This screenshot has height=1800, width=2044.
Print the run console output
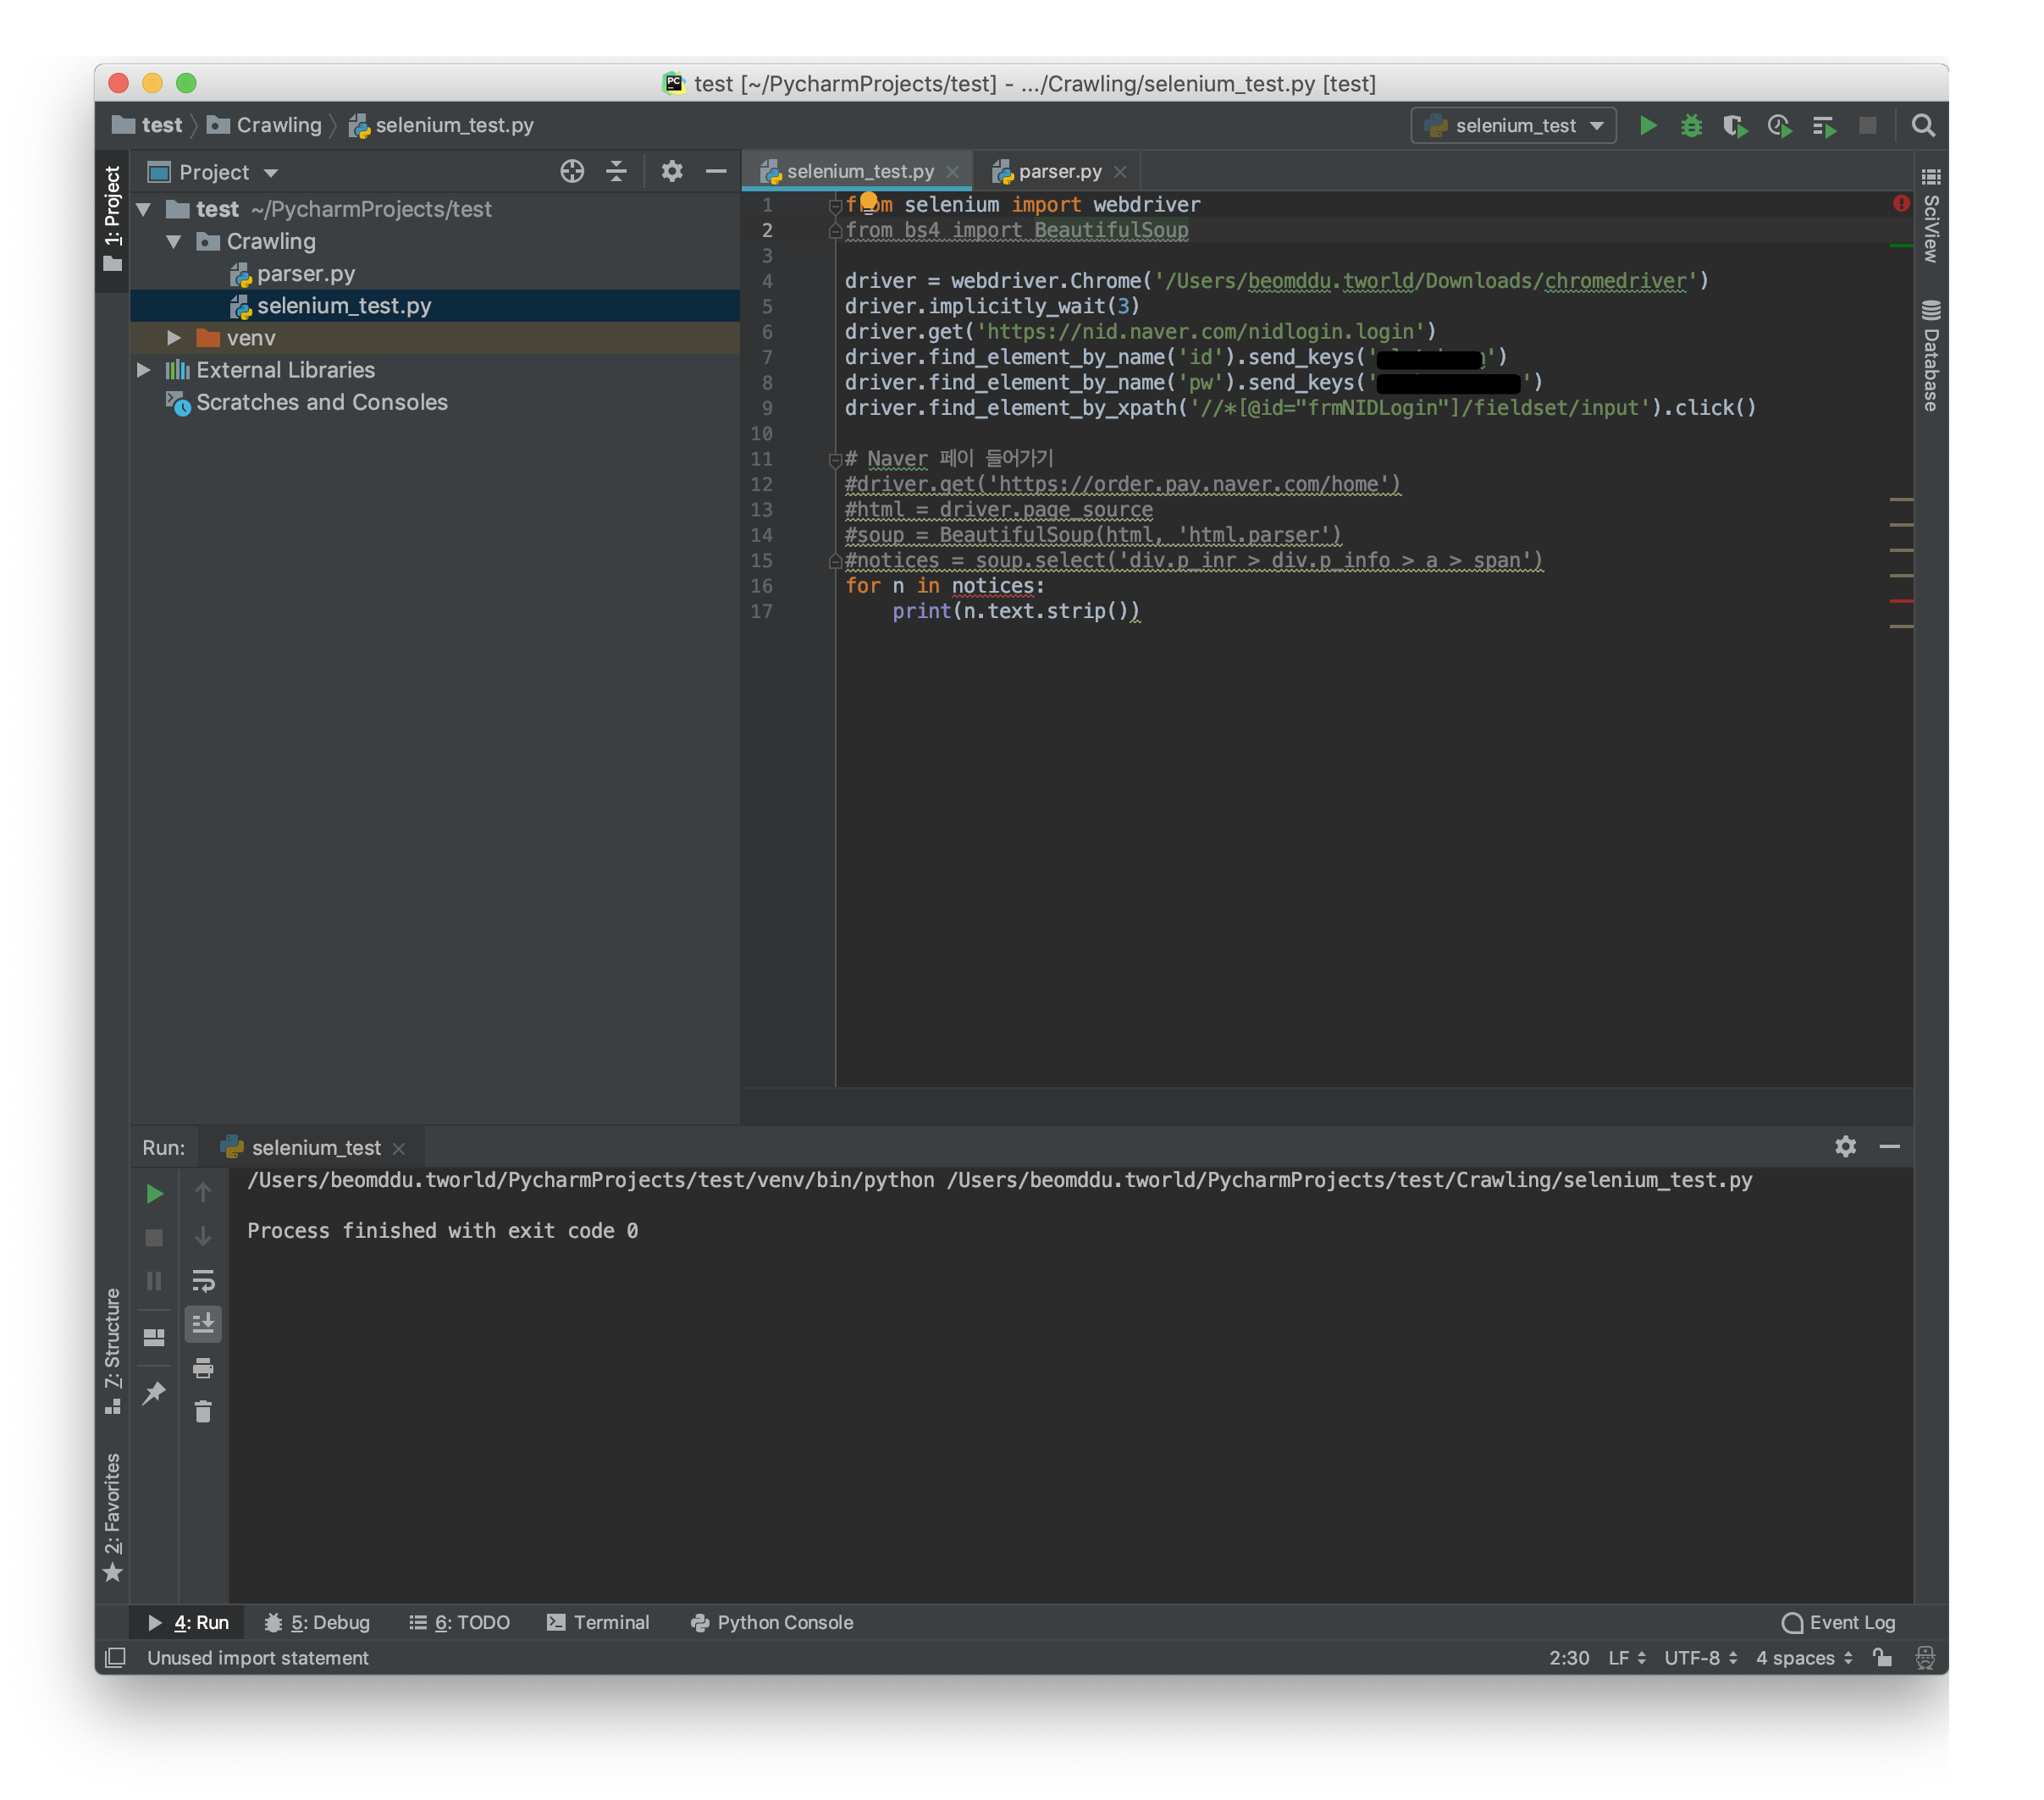203,1368
